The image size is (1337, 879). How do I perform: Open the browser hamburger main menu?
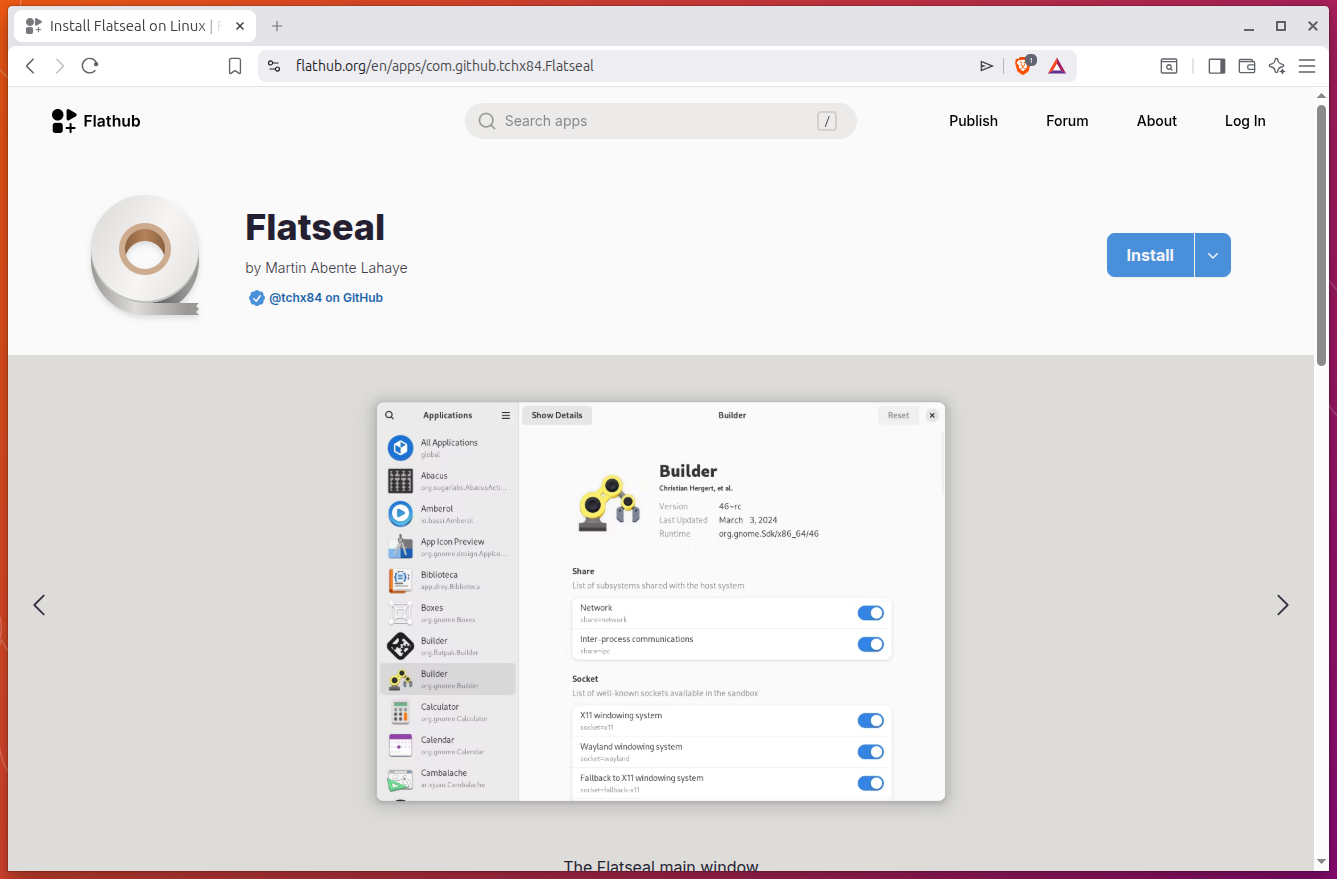tap(1307, 66)
